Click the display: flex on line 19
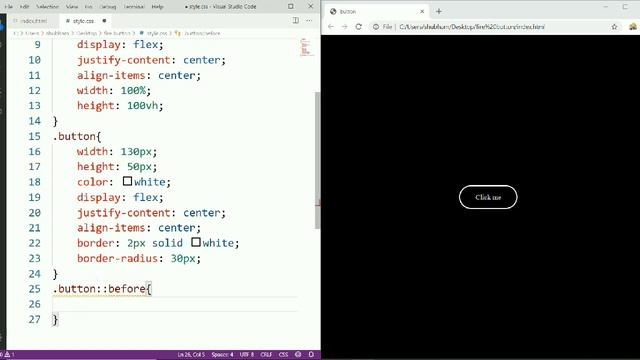The height and width of the screenshot is (360, 640). point(120,197)
